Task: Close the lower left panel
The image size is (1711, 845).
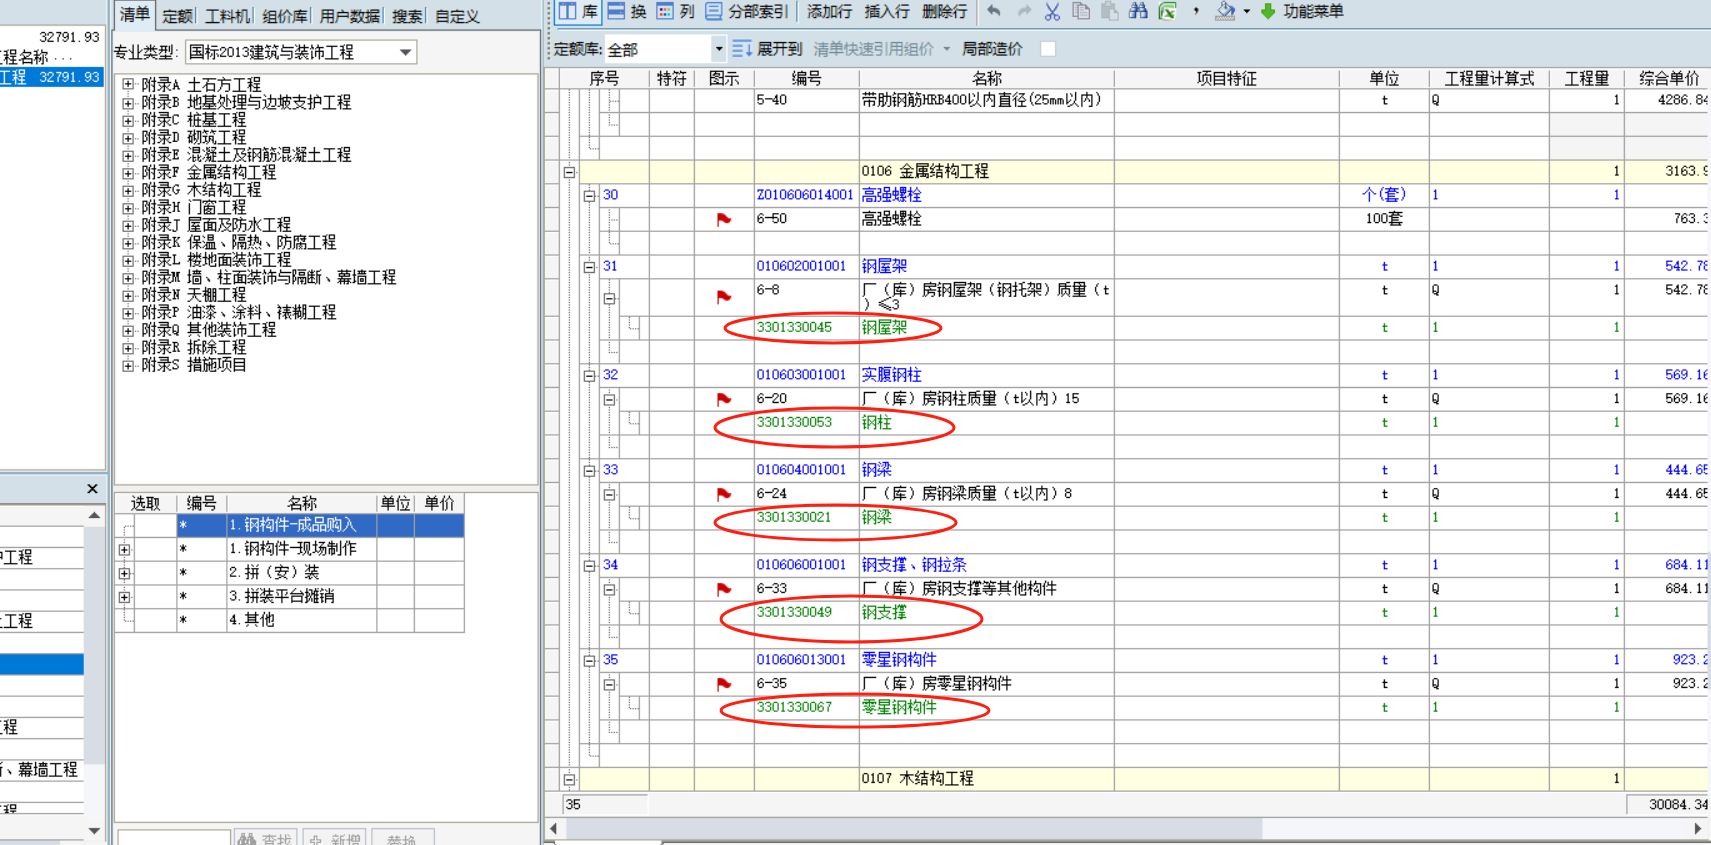Action: (92, 489)
